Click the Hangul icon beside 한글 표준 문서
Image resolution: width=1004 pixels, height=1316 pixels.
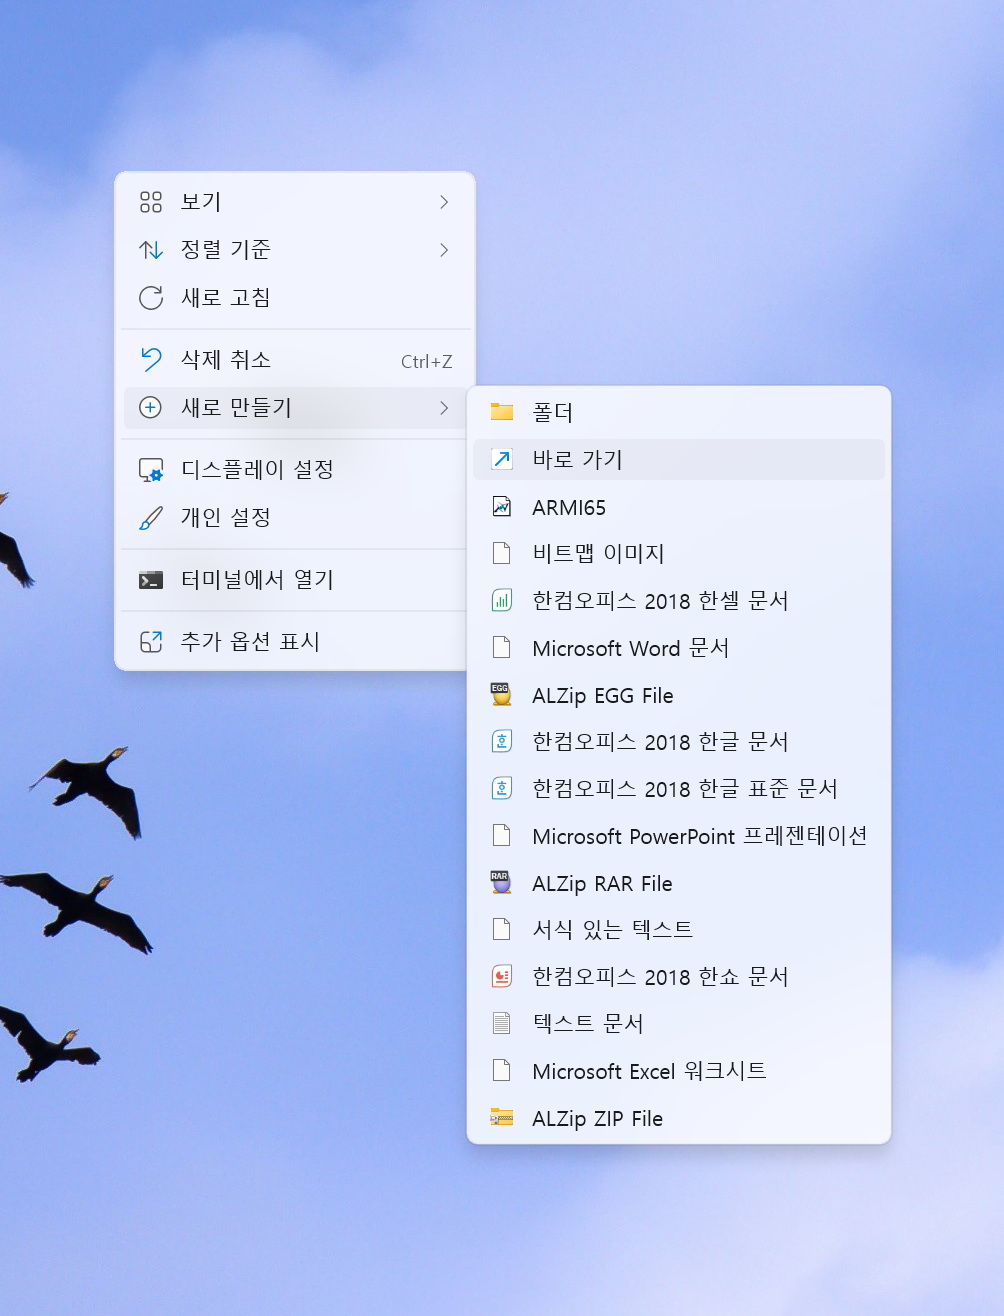502,788
